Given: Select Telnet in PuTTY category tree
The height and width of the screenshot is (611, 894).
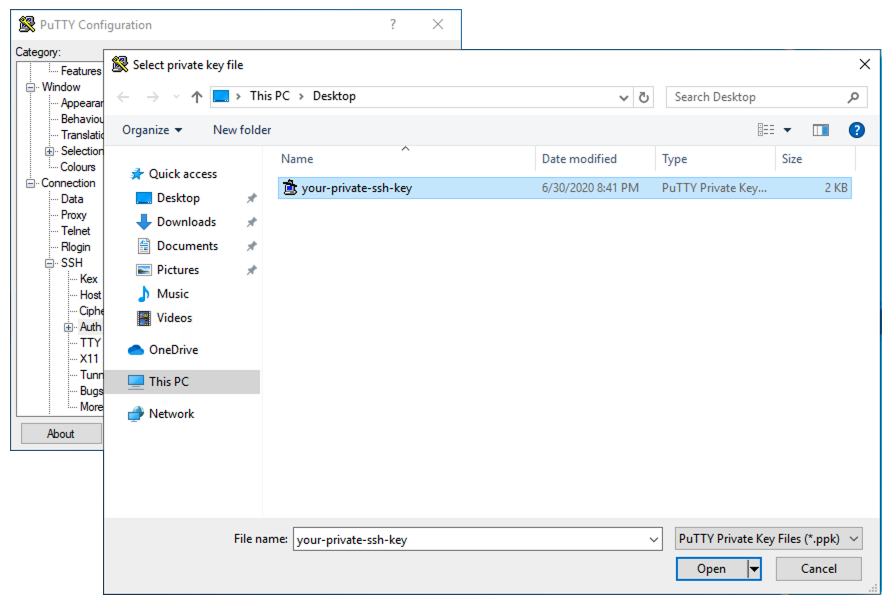Looking at the screenshot, I should 76,231.
